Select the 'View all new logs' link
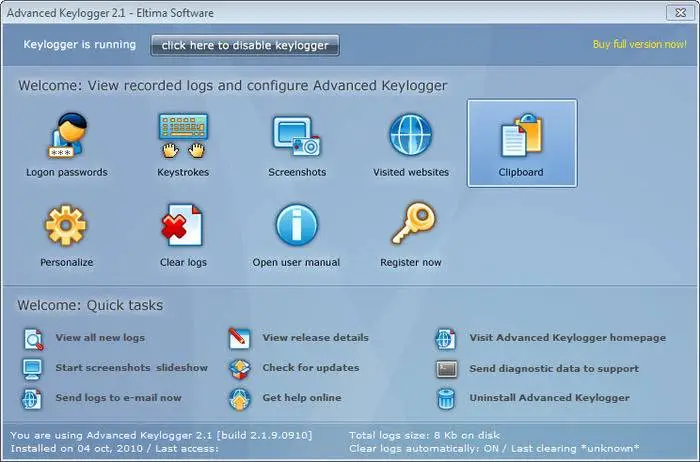Image resolution: width=700 pixels, height=462 pixels. 100,338
